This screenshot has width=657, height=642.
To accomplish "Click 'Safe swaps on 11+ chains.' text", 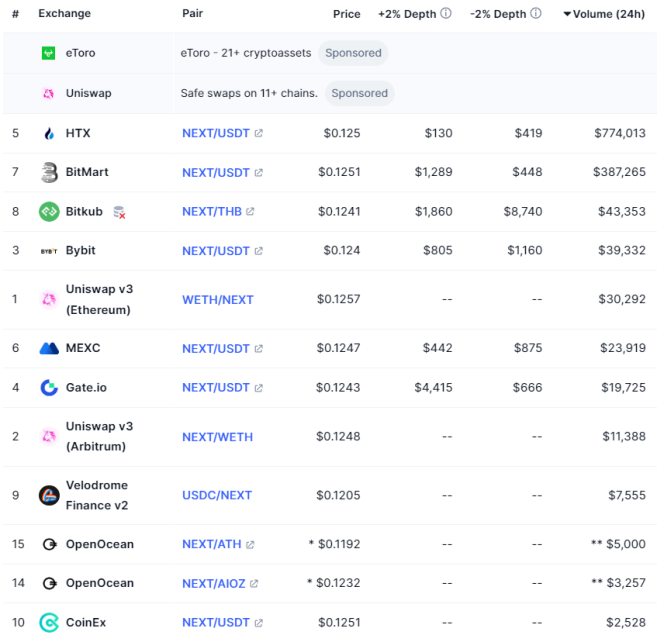I will pos(249,93).
